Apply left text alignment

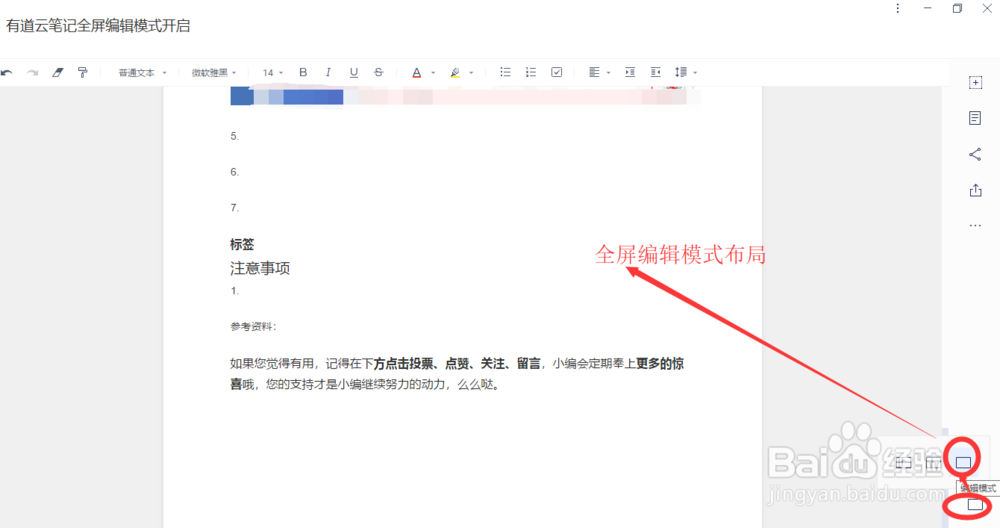(x=594, y=72)
